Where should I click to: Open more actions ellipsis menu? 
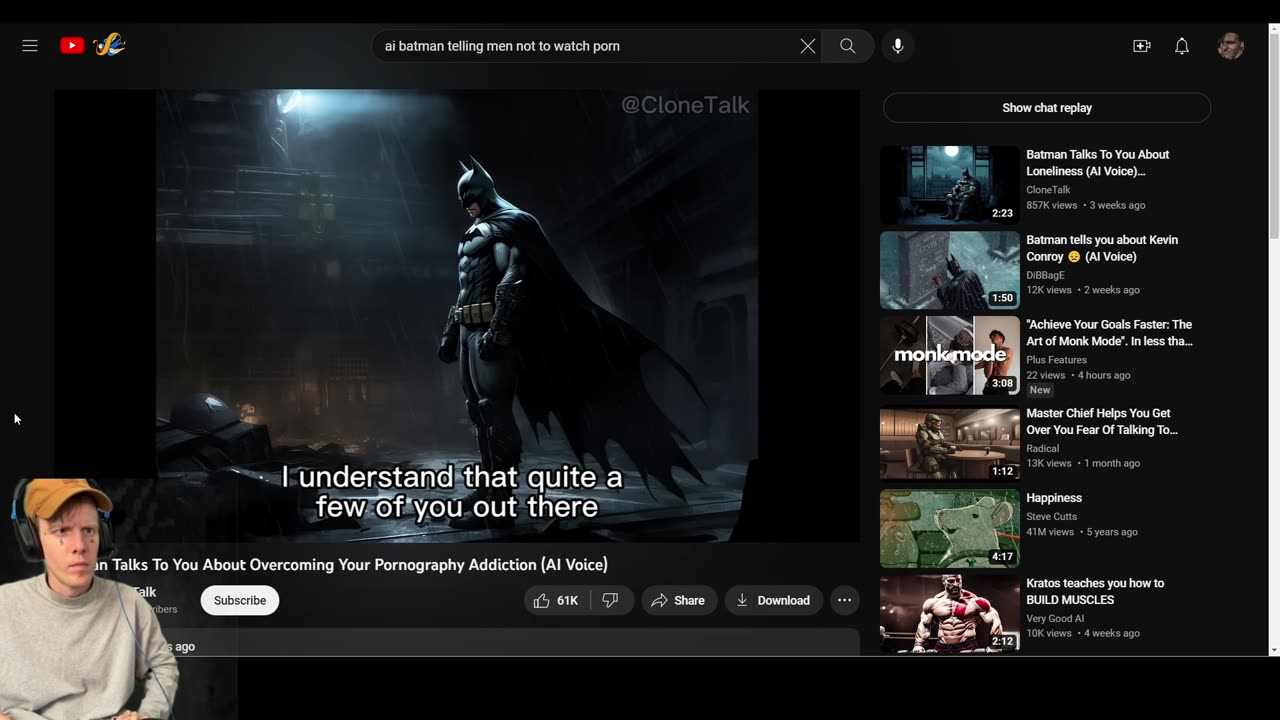845,600
